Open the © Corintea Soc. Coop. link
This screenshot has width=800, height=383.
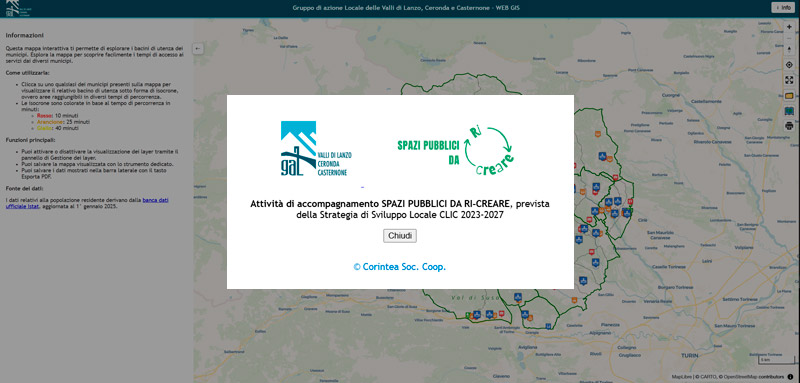point(399,267)
